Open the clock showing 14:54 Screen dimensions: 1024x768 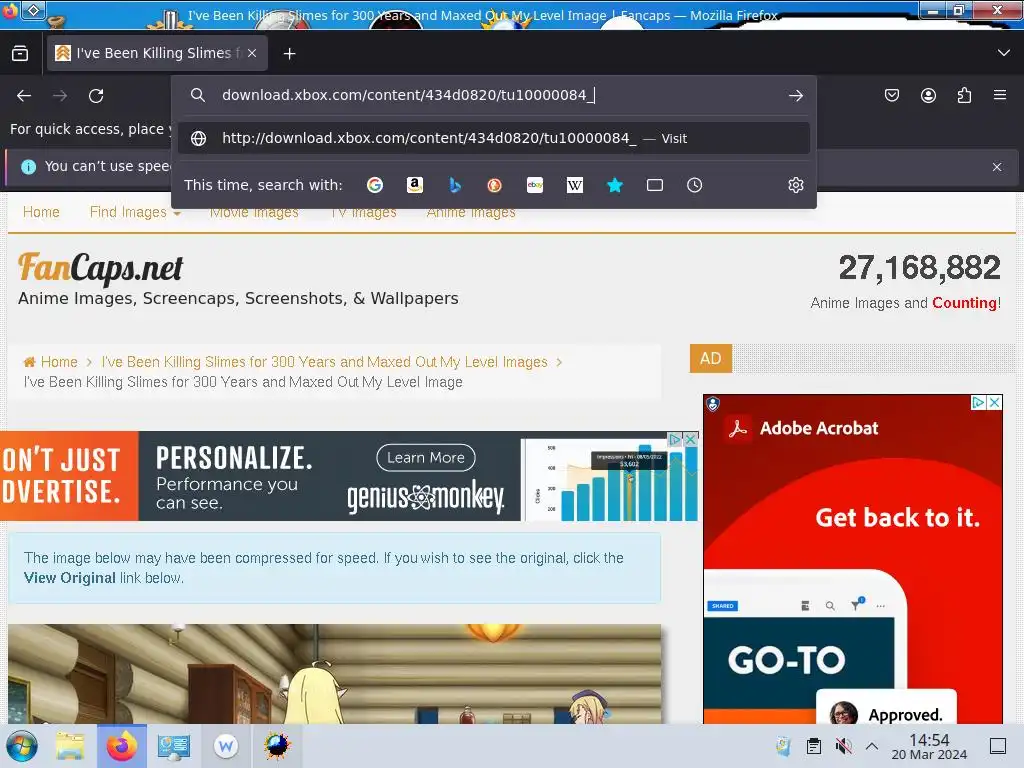pyautogui.click(x=929, y=746)
